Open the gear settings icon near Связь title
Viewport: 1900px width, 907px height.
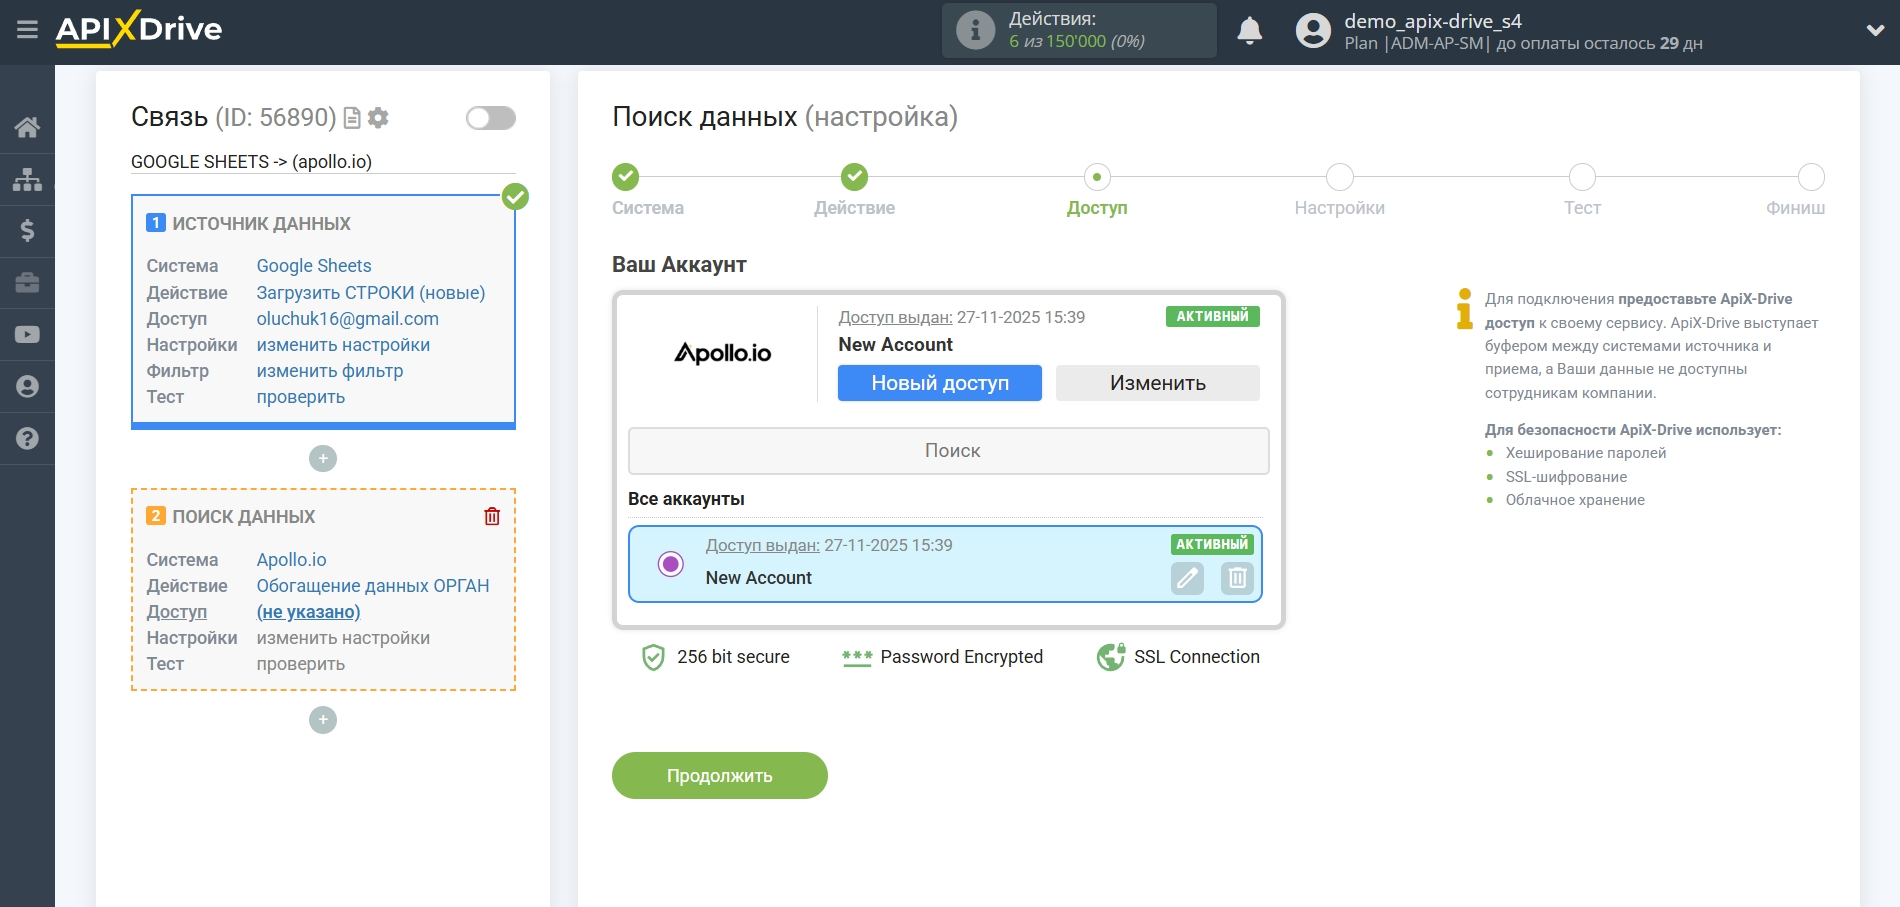click(377, 118)
